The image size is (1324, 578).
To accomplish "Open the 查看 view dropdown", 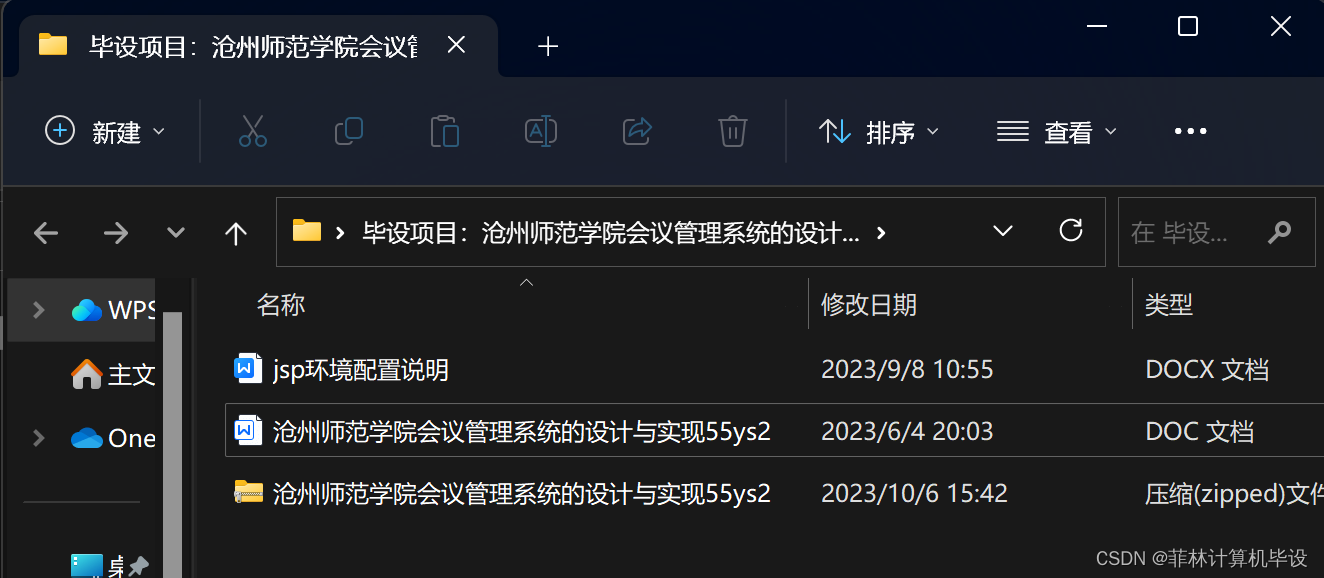I will tap(1057, 131).
